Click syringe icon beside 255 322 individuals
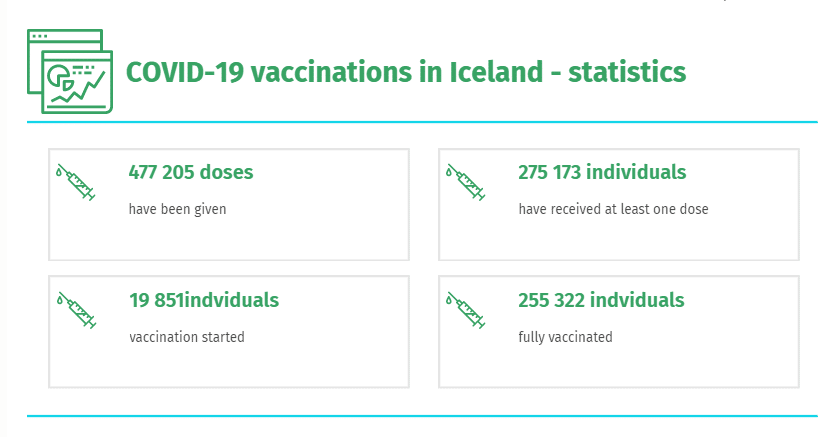The height and width of the screenshot is (437, 839). 466,310
